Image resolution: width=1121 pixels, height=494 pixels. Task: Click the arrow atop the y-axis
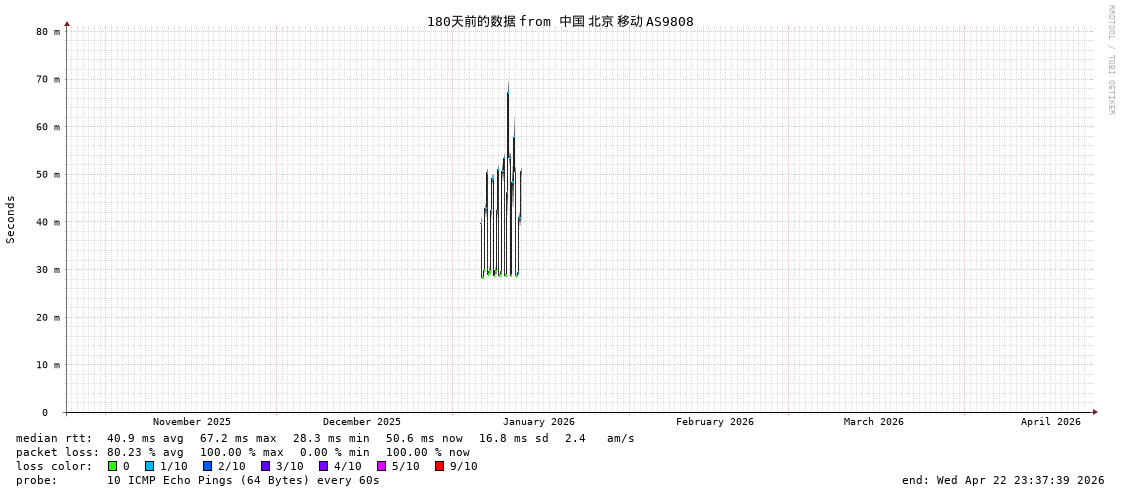pyautogui.click(x=67, y=23)
